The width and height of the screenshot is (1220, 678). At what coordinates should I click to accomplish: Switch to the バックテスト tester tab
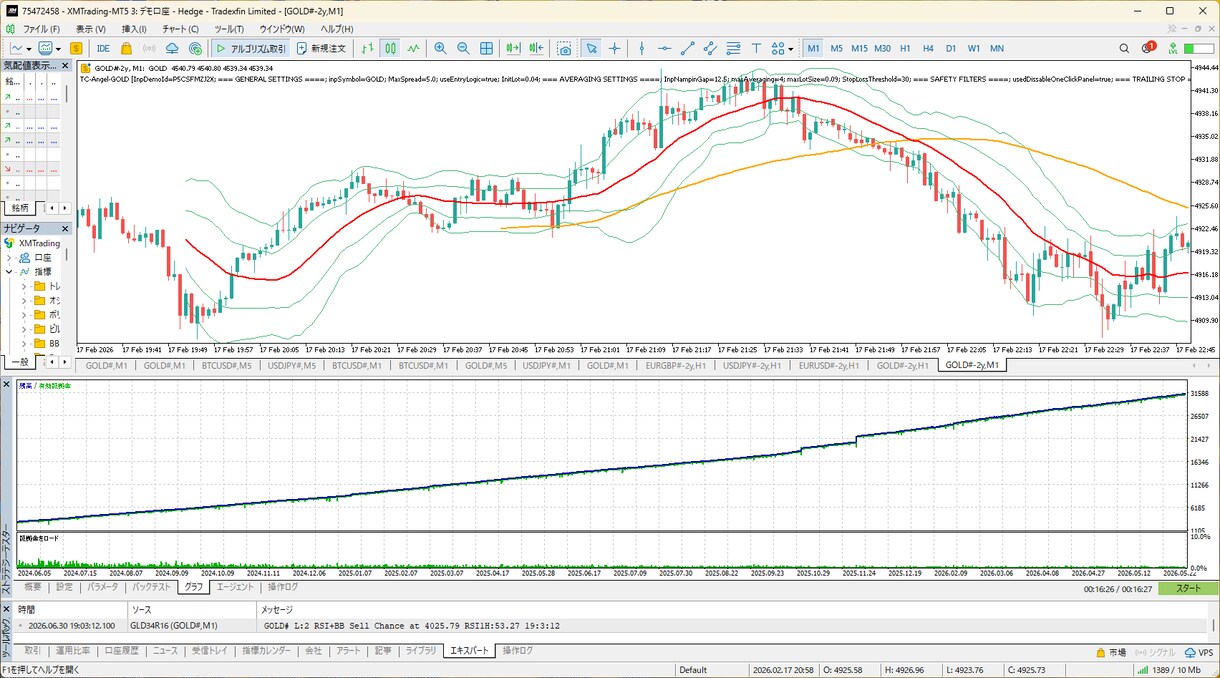(153, 588)
